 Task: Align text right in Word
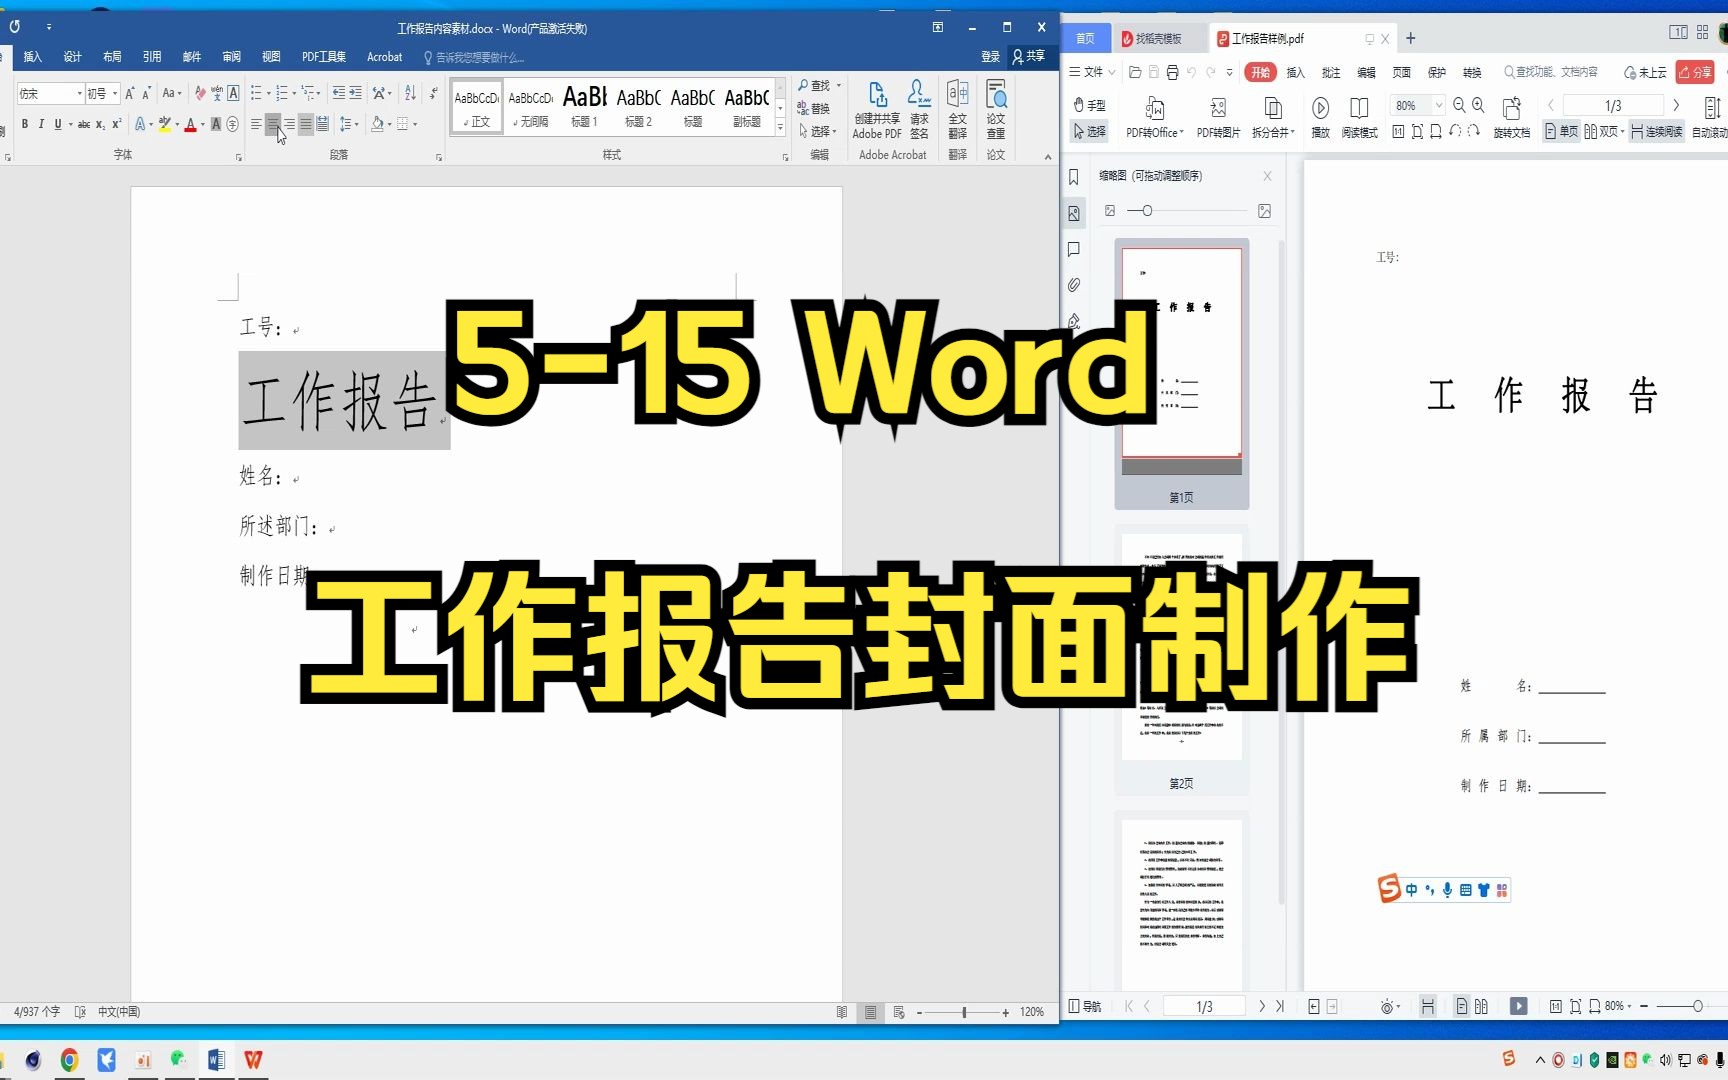pyautogui.click(x=289, y=124)
